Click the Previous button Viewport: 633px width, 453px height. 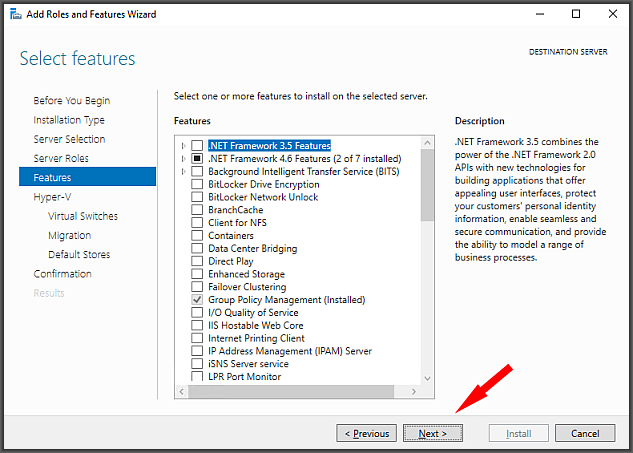[x=367, y=433]
